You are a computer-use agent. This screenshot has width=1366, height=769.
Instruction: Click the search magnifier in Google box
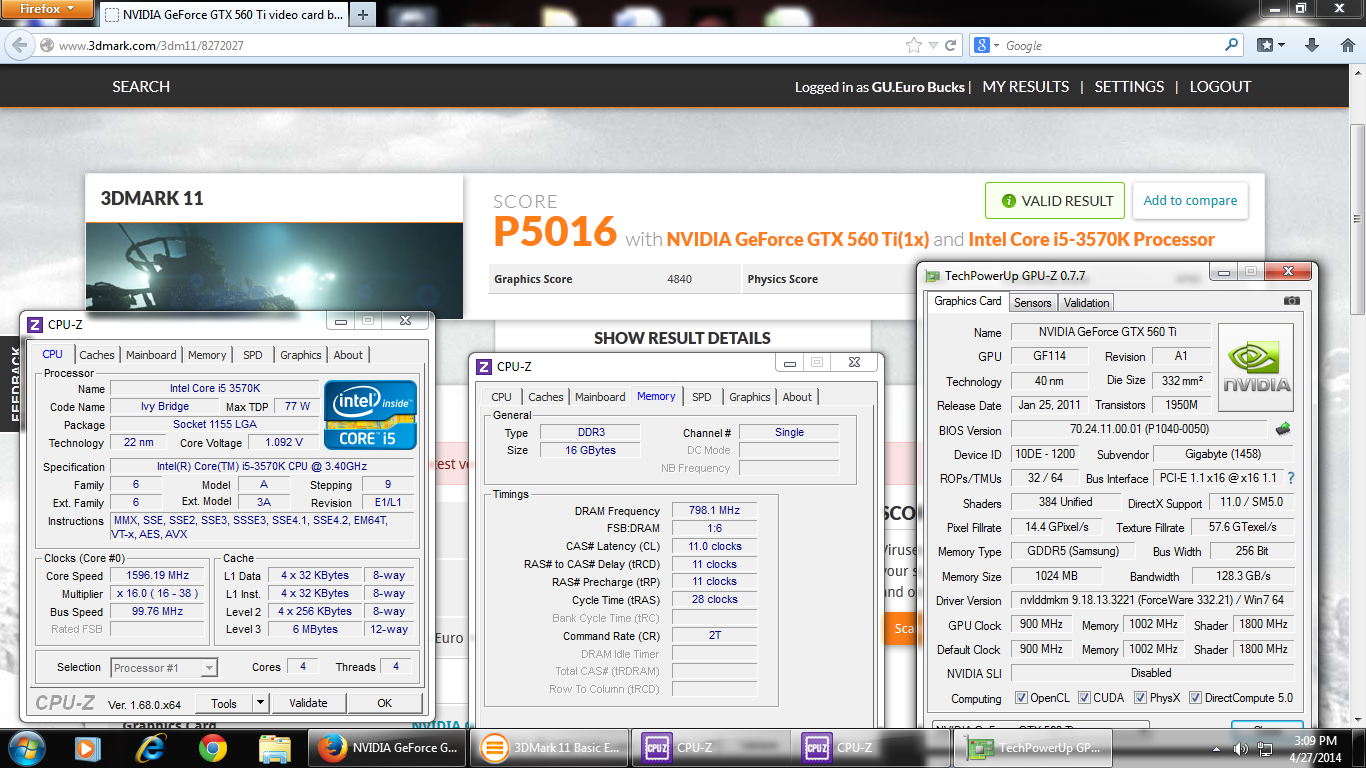(1231, 45)
